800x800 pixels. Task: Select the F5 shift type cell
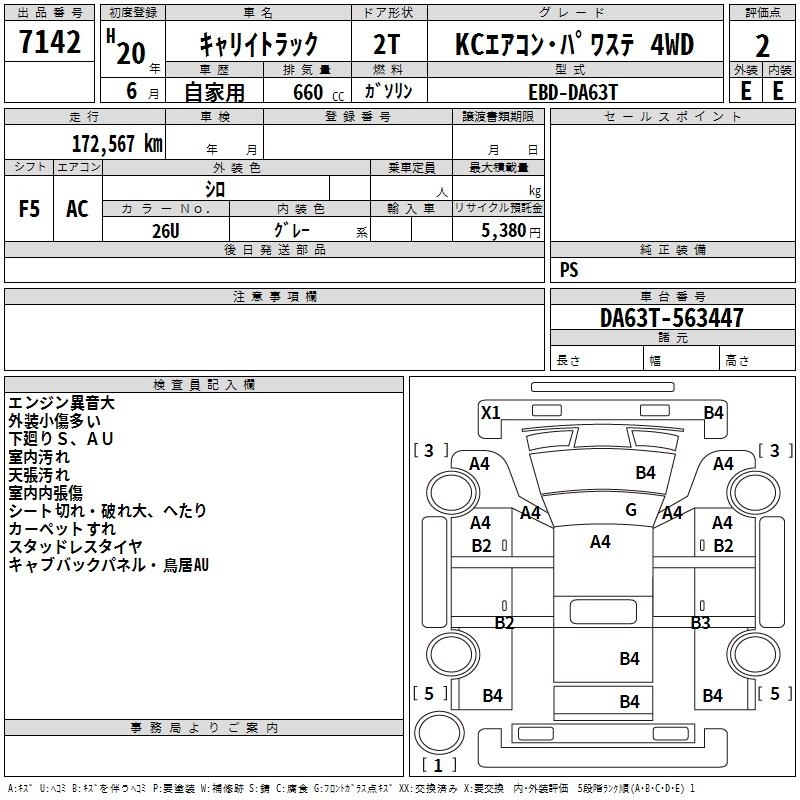(30, 208)
